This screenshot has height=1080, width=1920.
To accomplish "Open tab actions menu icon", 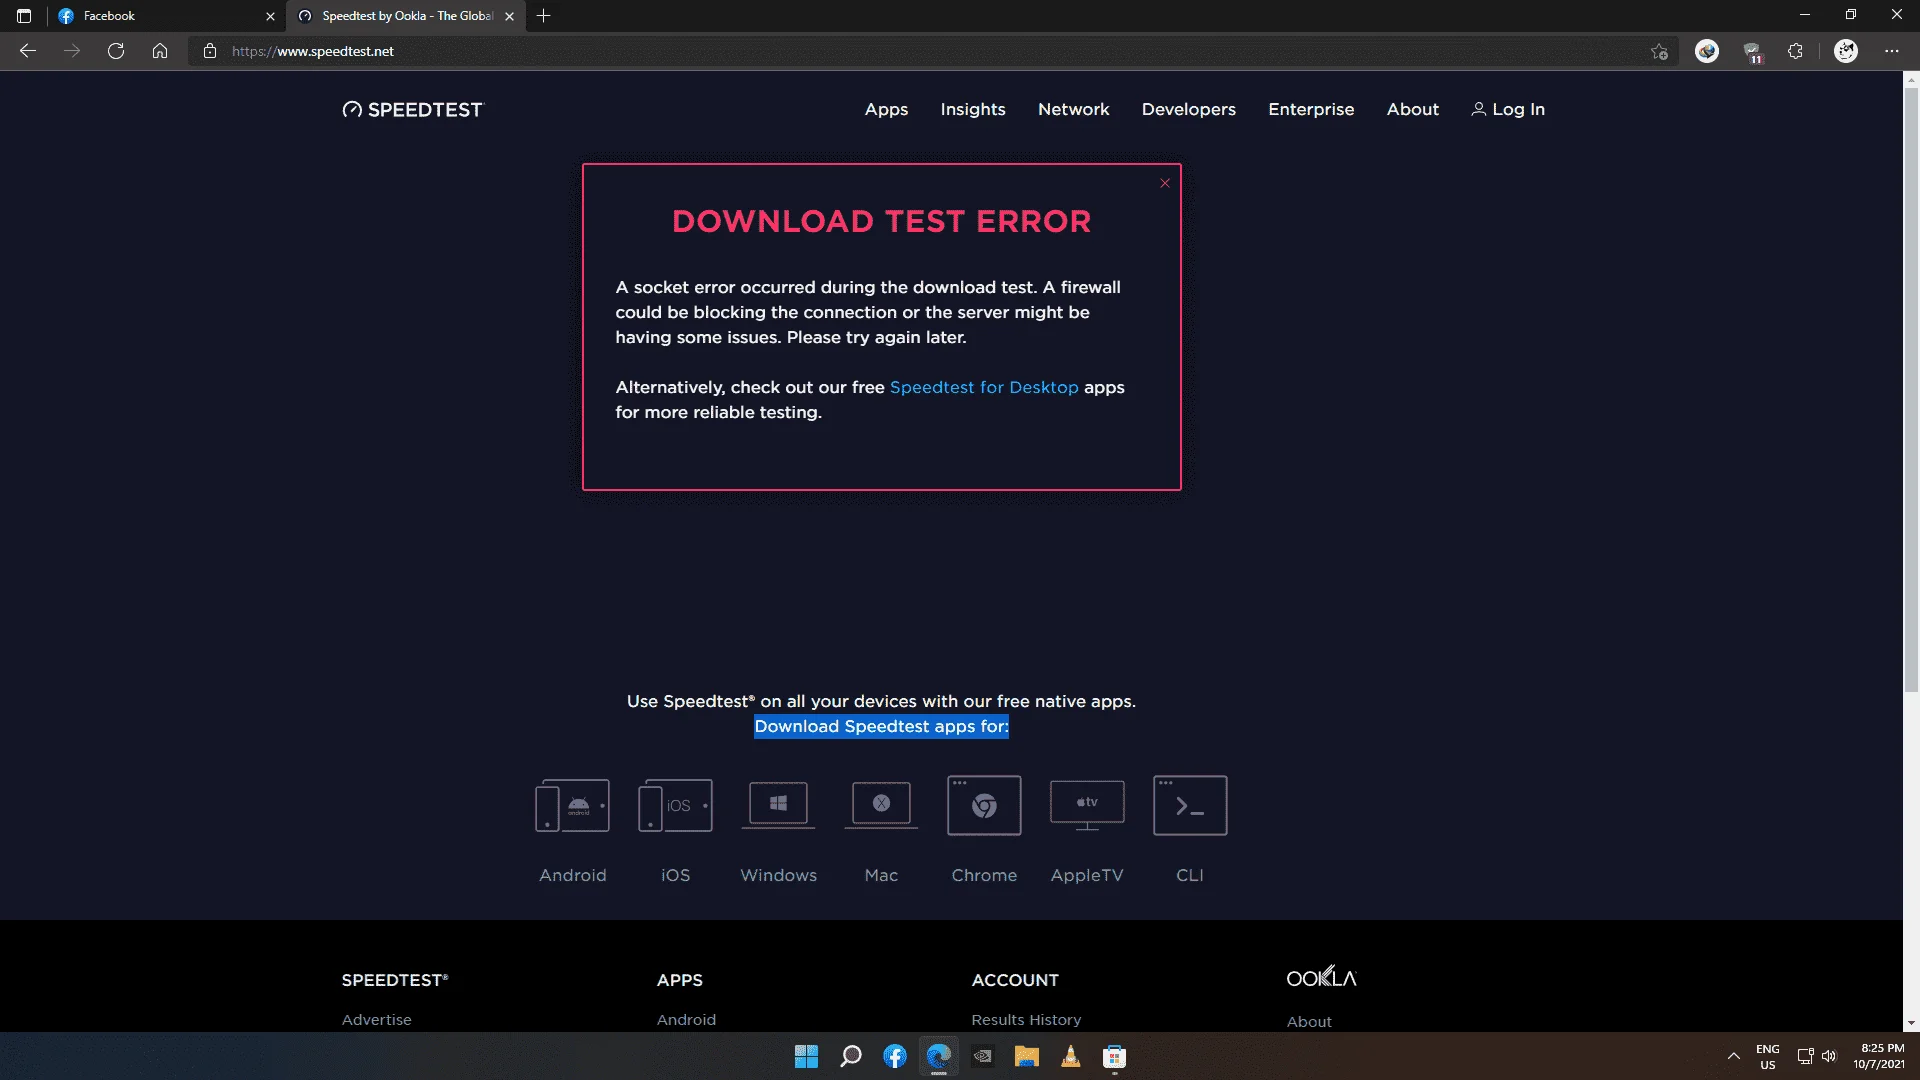I will pyautogui.click(x=24, y=16).
